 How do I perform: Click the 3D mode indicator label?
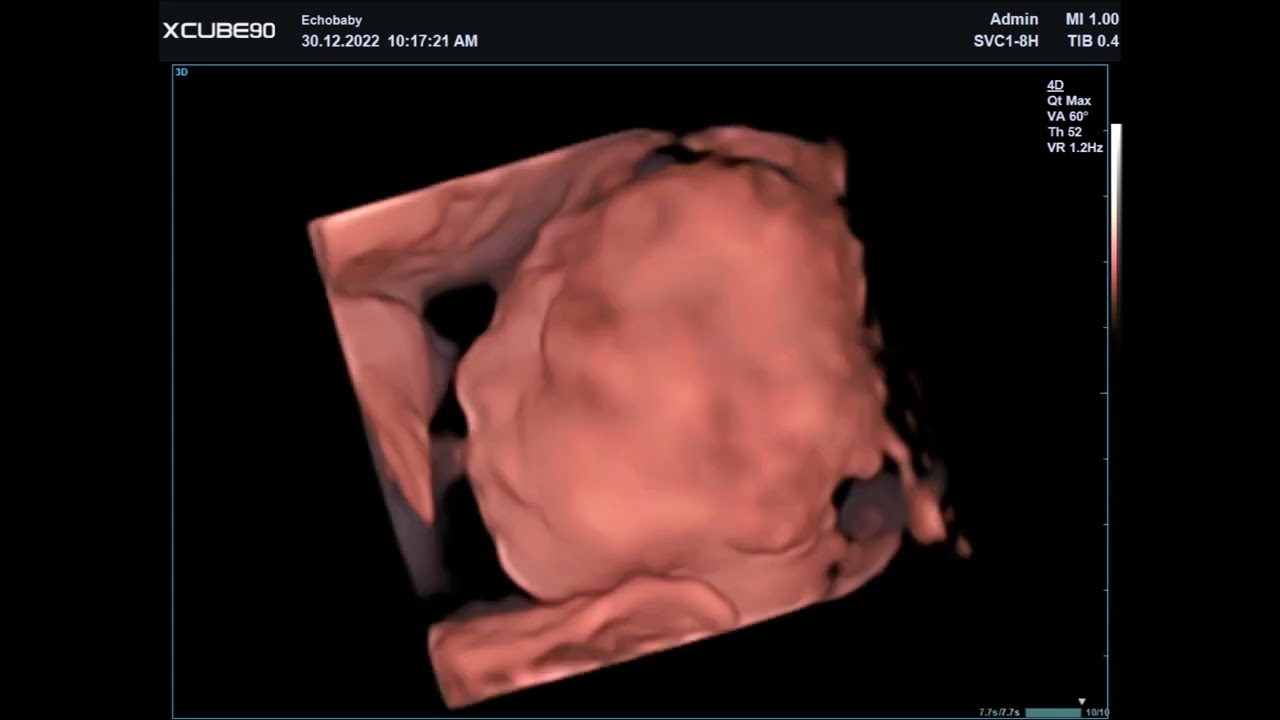pos(181,72)
